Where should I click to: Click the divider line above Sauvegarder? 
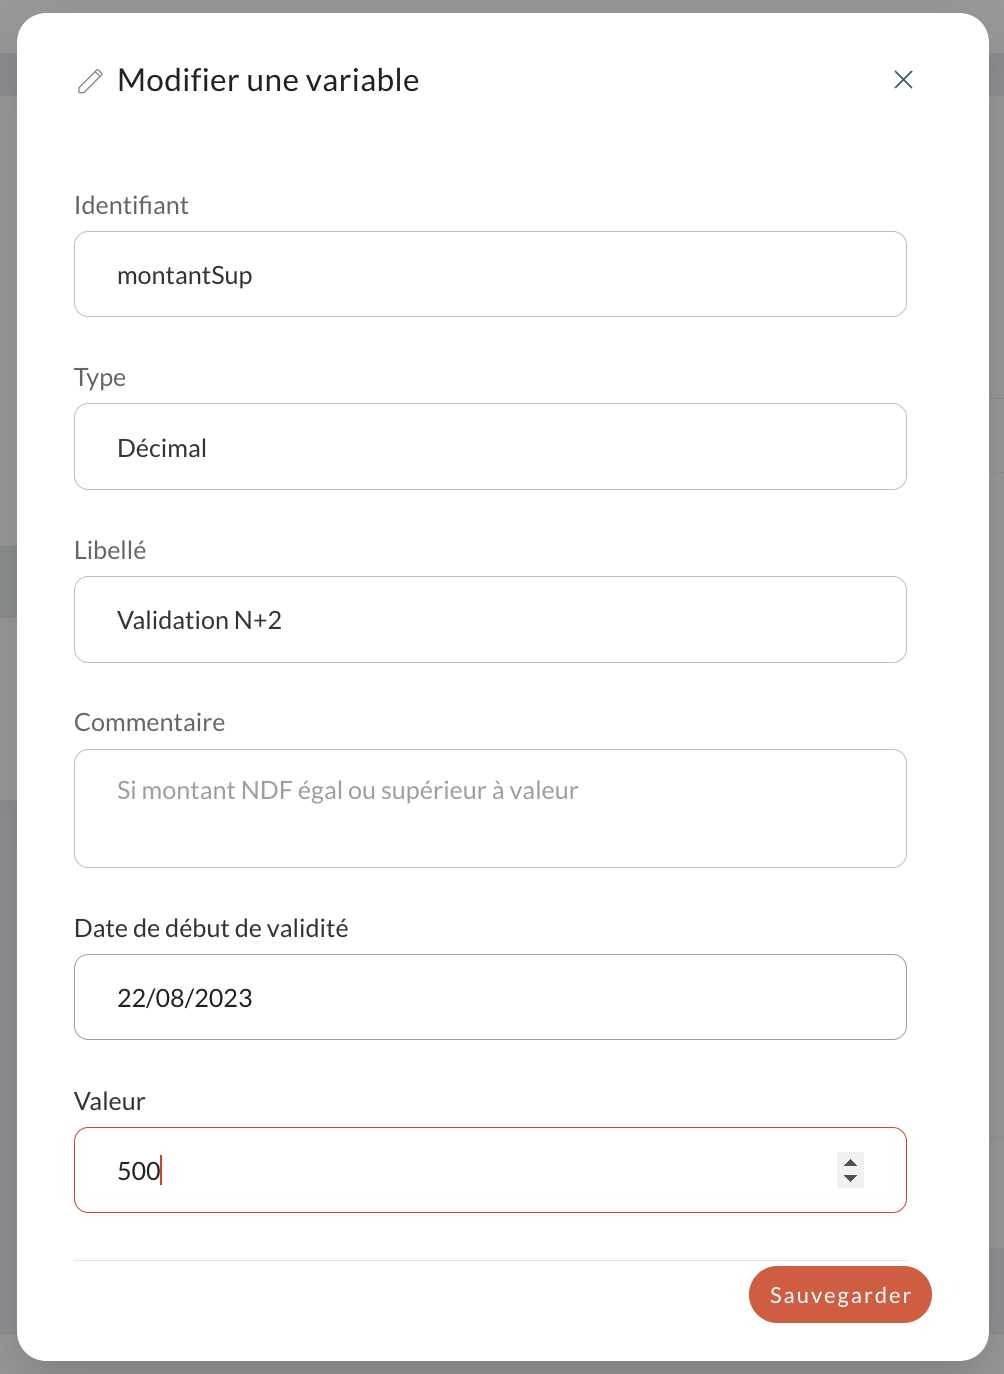coord(490,1260)
